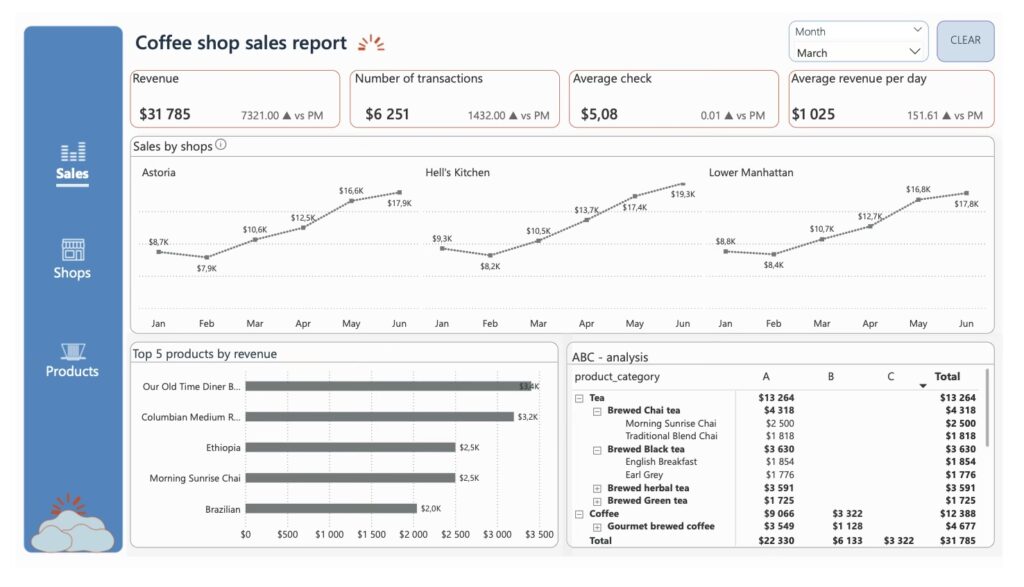Click the grand Total row label
The width and height of the screenshot is (1024, 587).
click(600, 541)
